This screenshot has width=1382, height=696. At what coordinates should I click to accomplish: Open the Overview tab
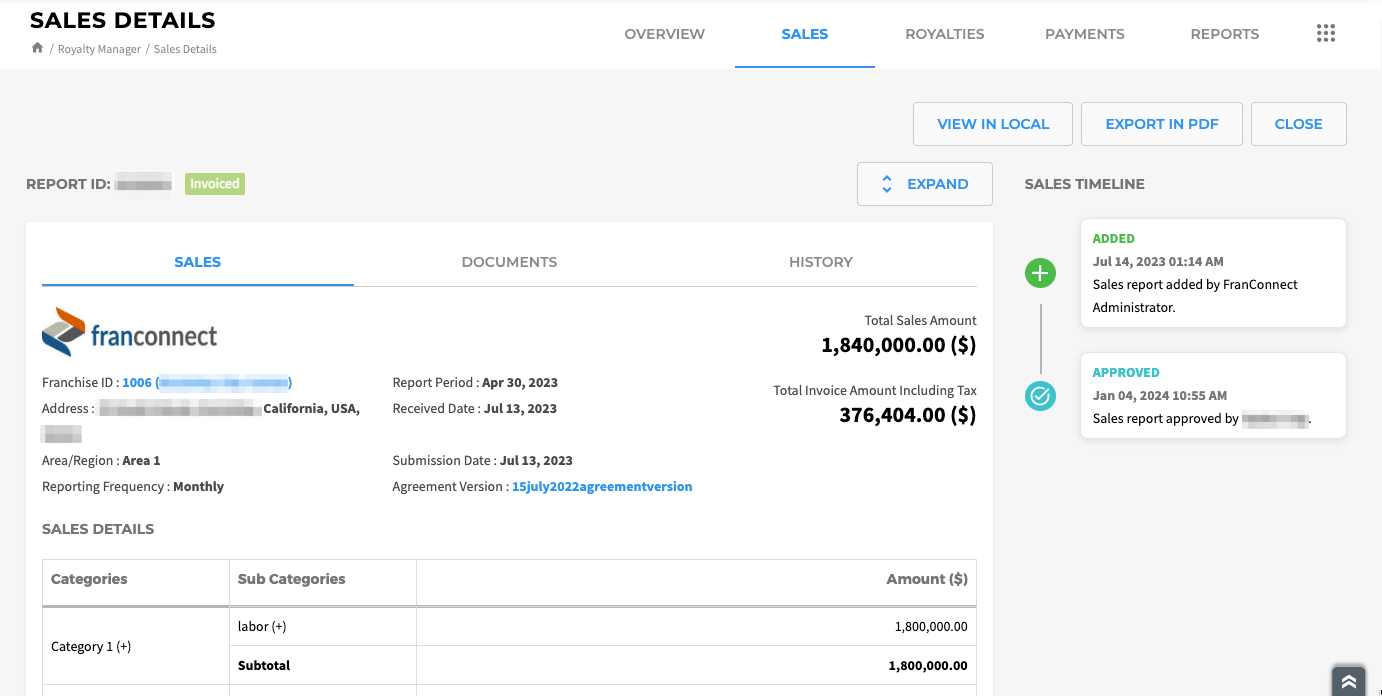[x=665, y=34]
